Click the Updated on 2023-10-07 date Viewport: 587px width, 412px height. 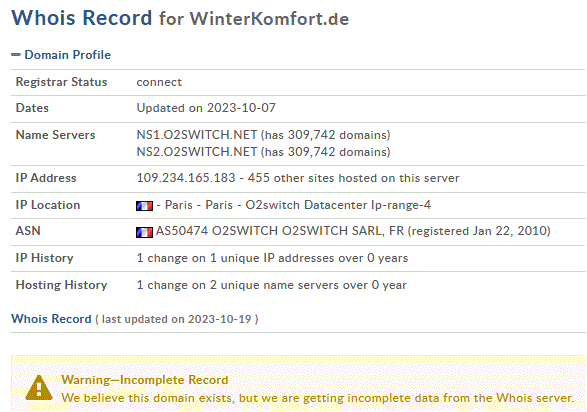click(206, 108)
